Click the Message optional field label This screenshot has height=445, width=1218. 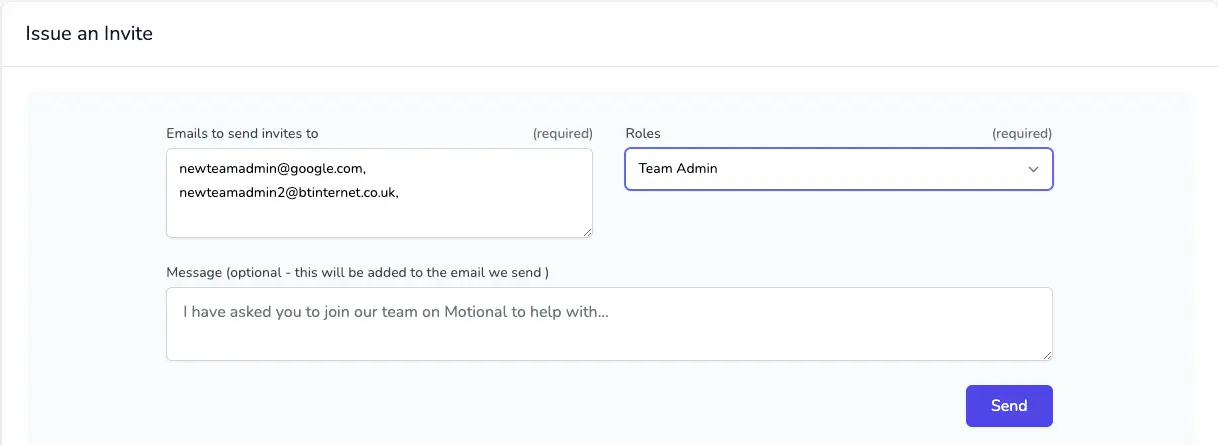pyautogui.click(x=357, y=272)
